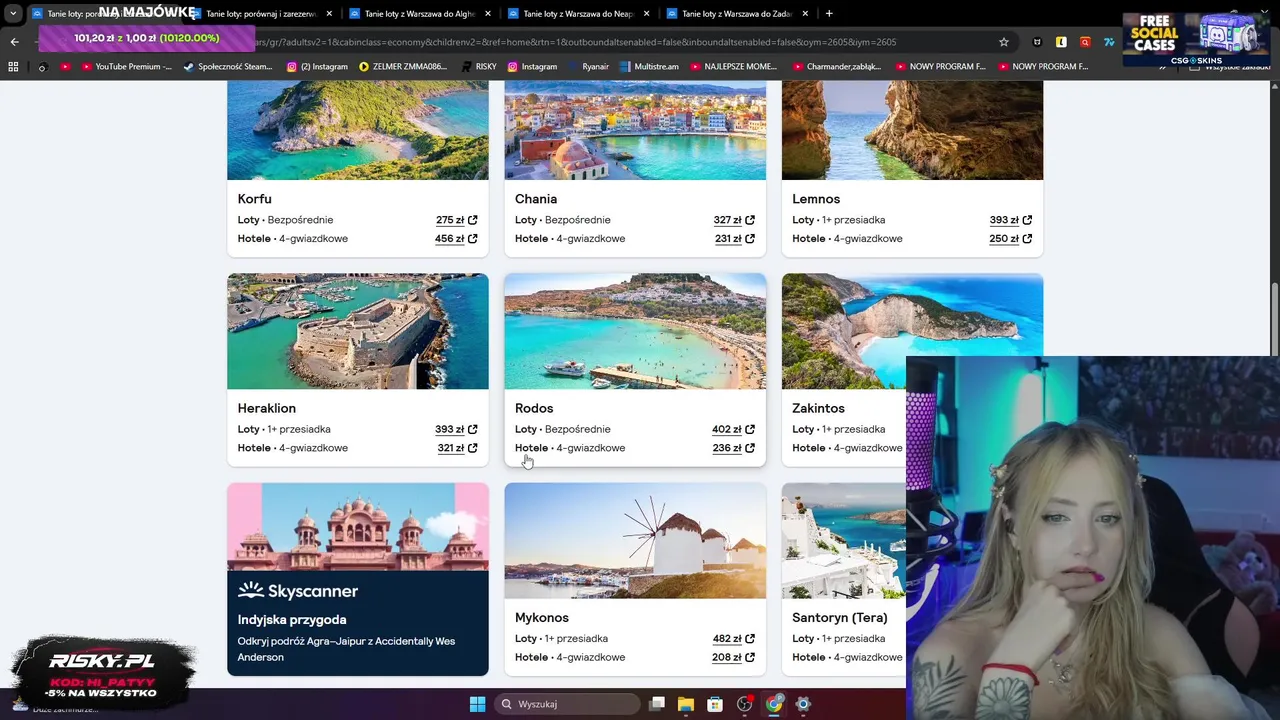Screen dimensions: 1280x720
Task: Open Chania flights external link icon
Action: click(750, 220)
